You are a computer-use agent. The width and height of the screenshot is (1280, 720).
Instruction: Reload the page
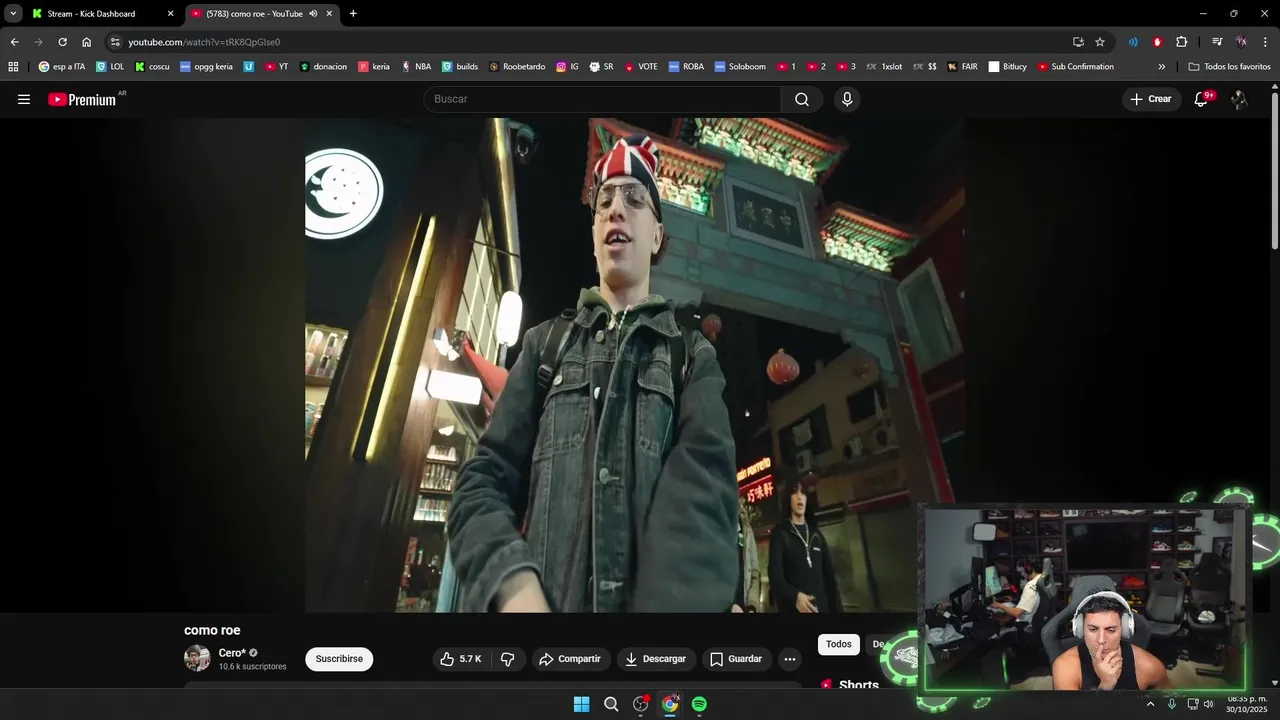62,42
